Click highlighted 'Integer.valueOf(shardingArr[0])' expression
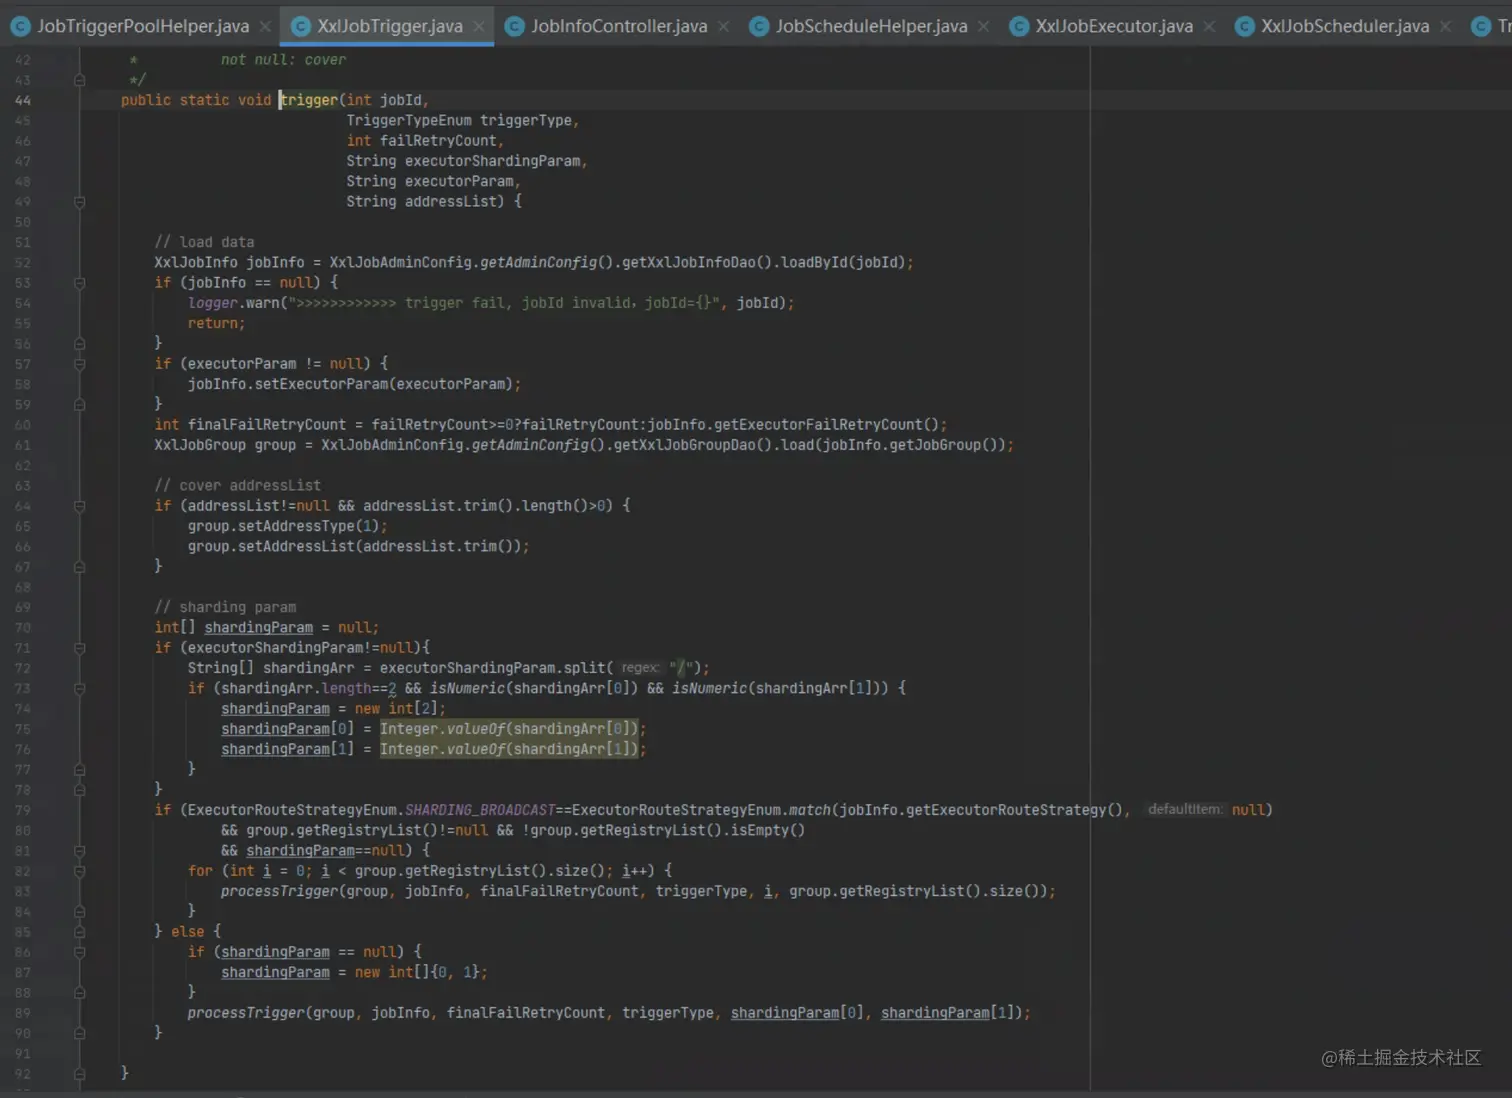Image resolution: width=1512 pixels, height=1098 pixels. [509, 729]
